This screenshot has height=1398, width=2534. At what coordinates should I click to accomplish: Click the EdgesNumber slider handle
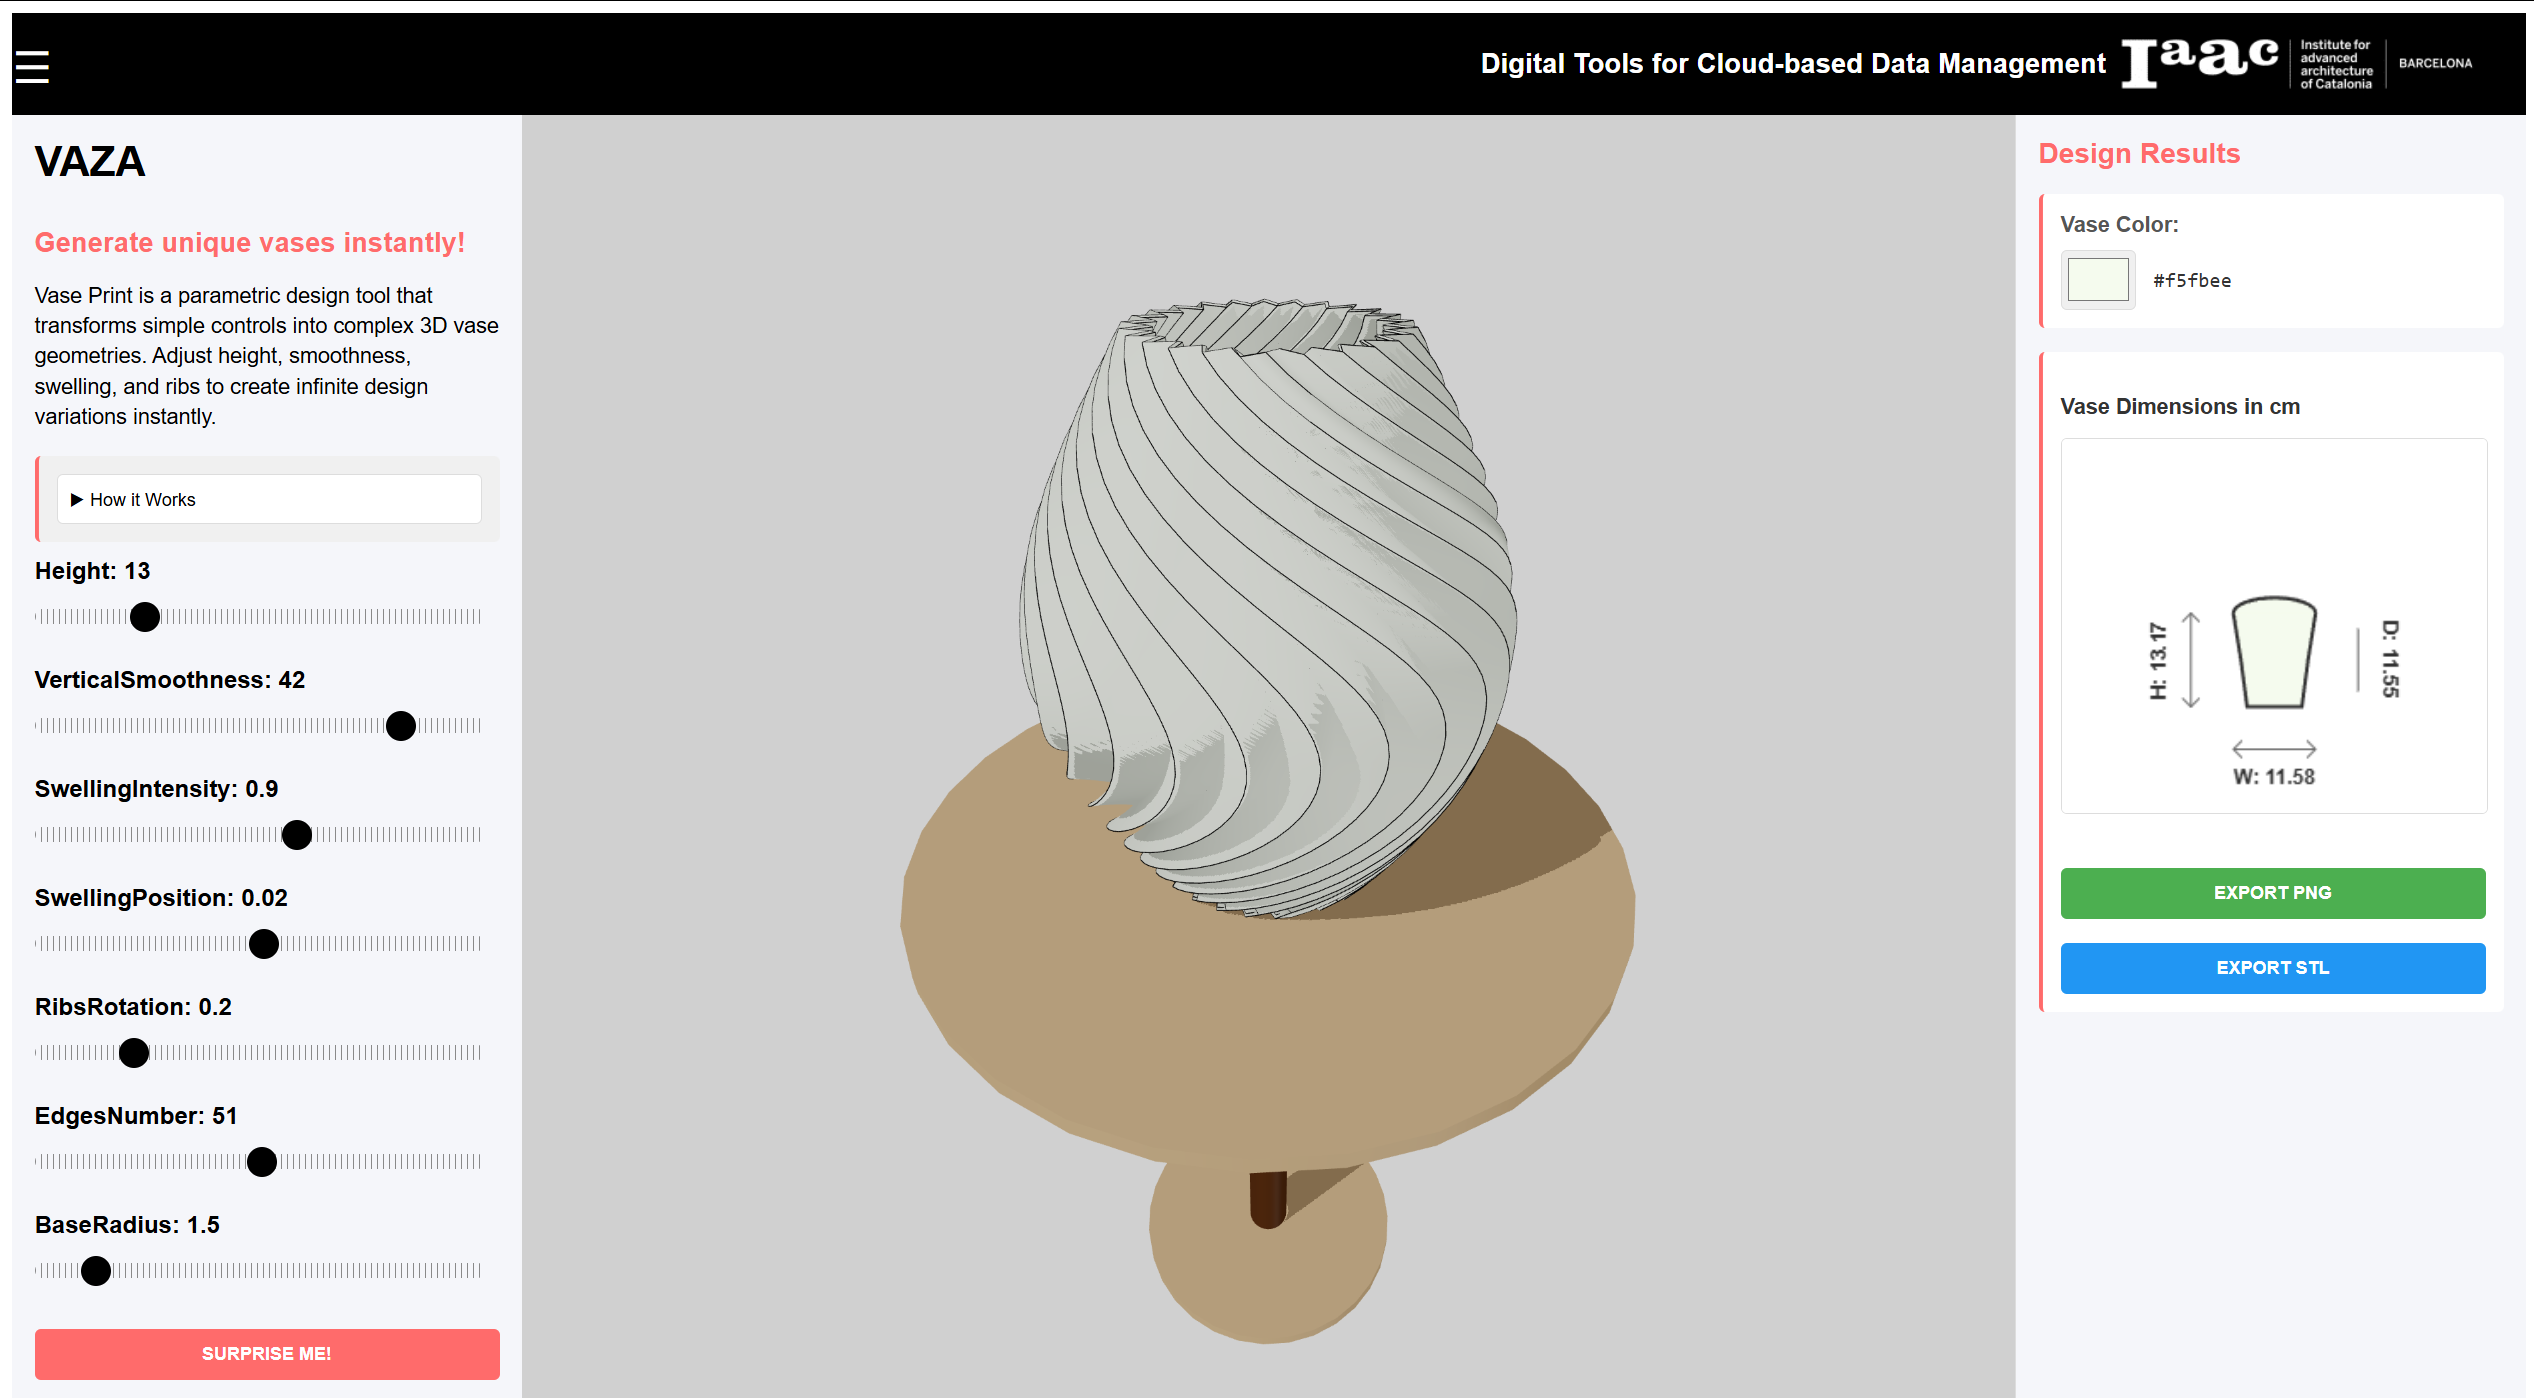coord(262,1162)
